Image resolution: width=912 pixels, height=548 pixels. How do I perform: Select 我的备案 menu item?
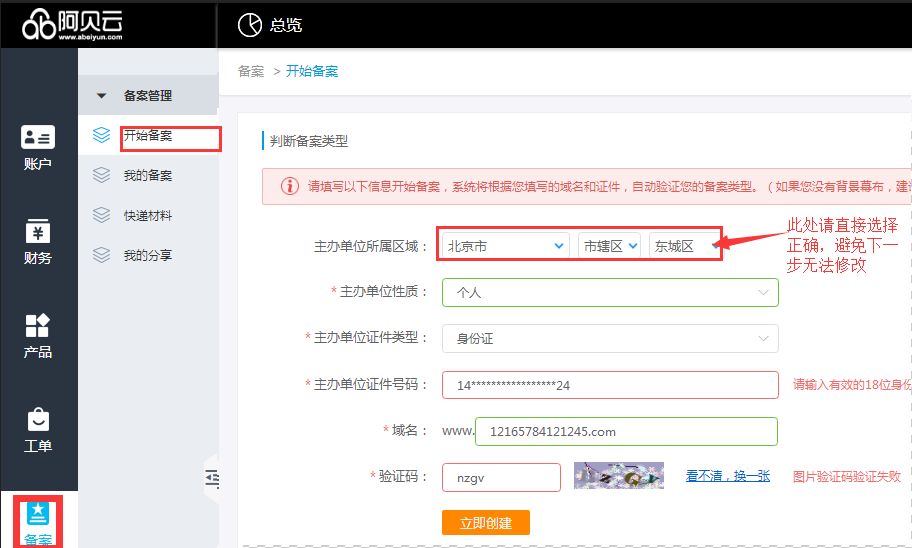[x=148, y=175]
